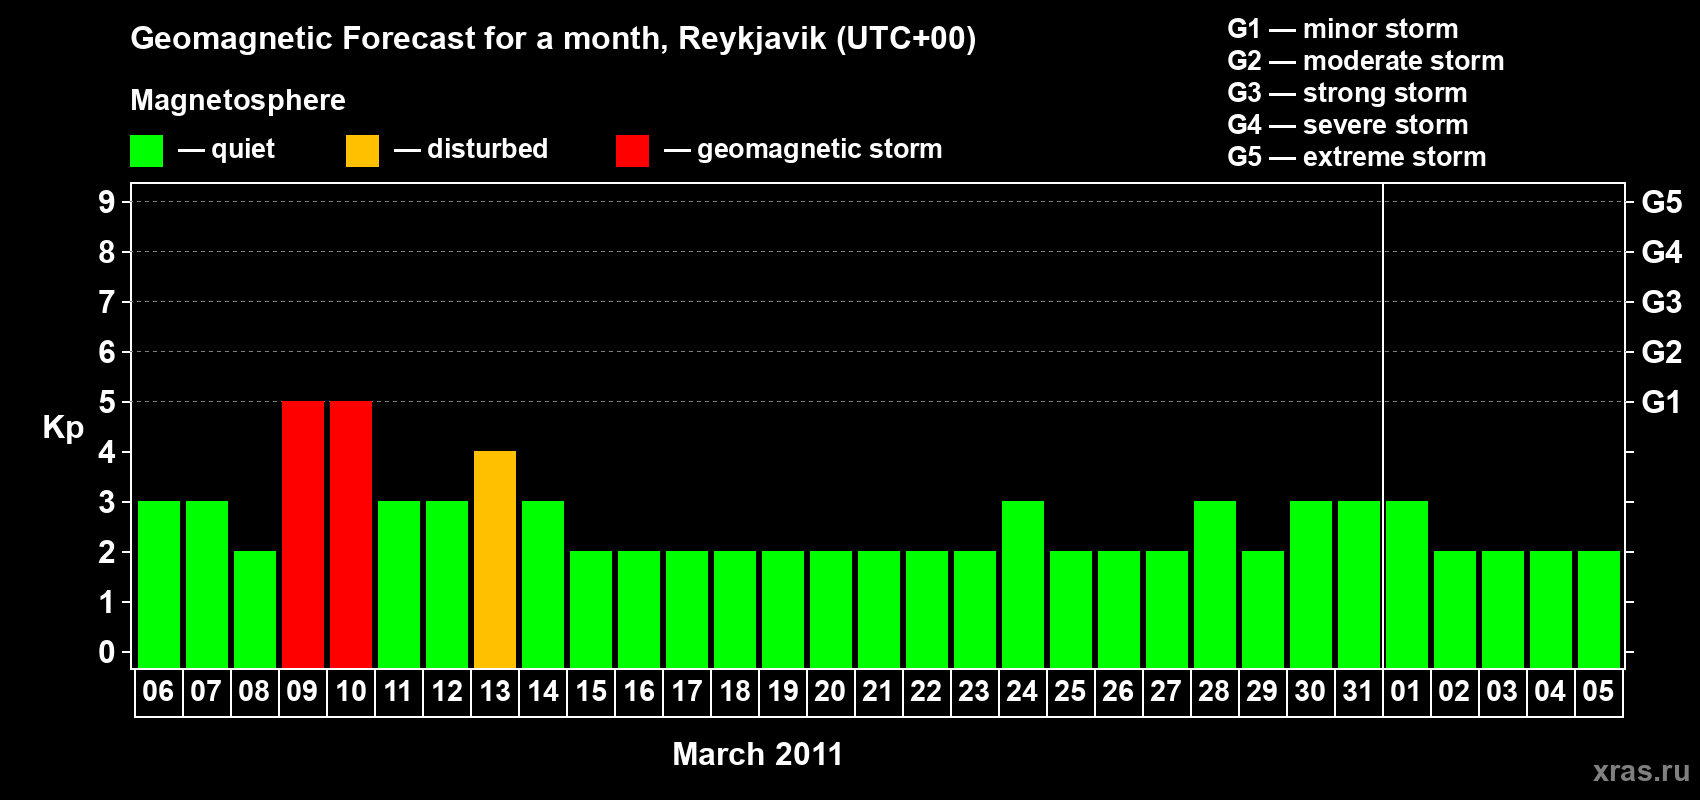Image resolution: width=1700 pixels, height=800 pixels.
Task: Select the orange bar for March 13
Action: 495,559
